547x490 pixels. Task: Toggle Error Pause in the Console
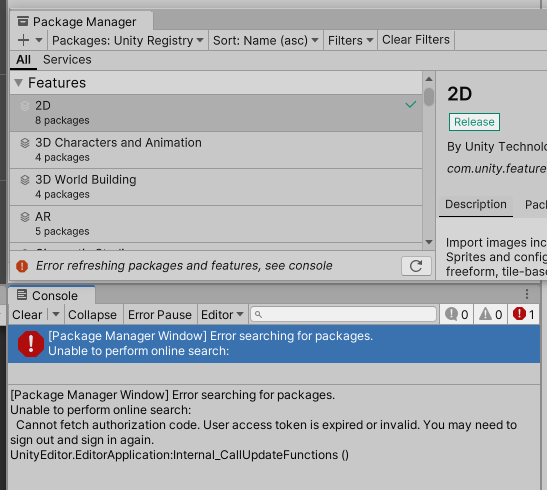pos(160,315)
